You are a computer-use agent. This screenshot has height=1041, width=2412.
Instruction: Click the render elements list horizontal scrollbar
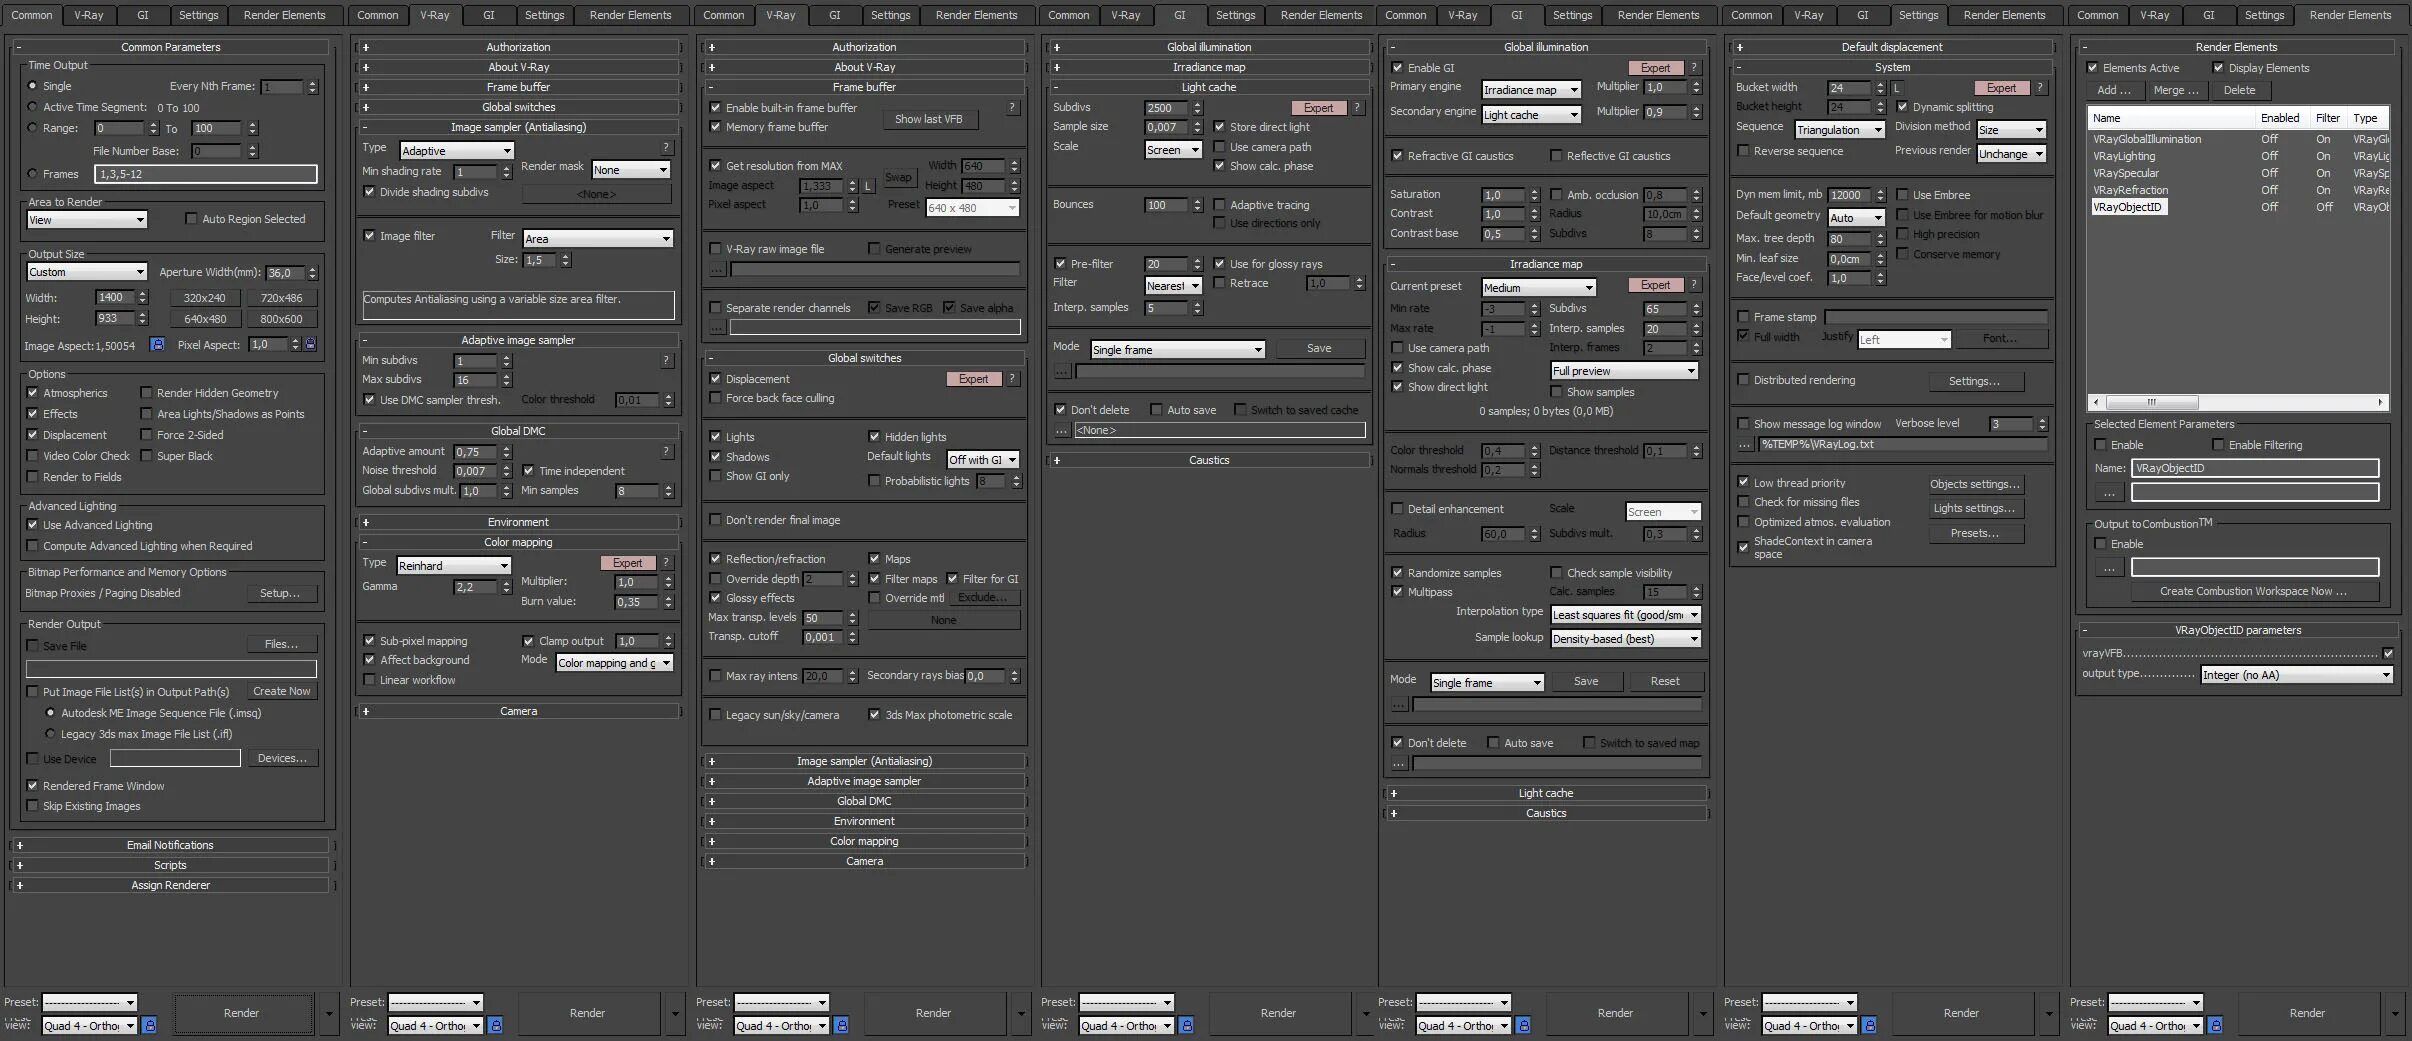coord(2152,402)
